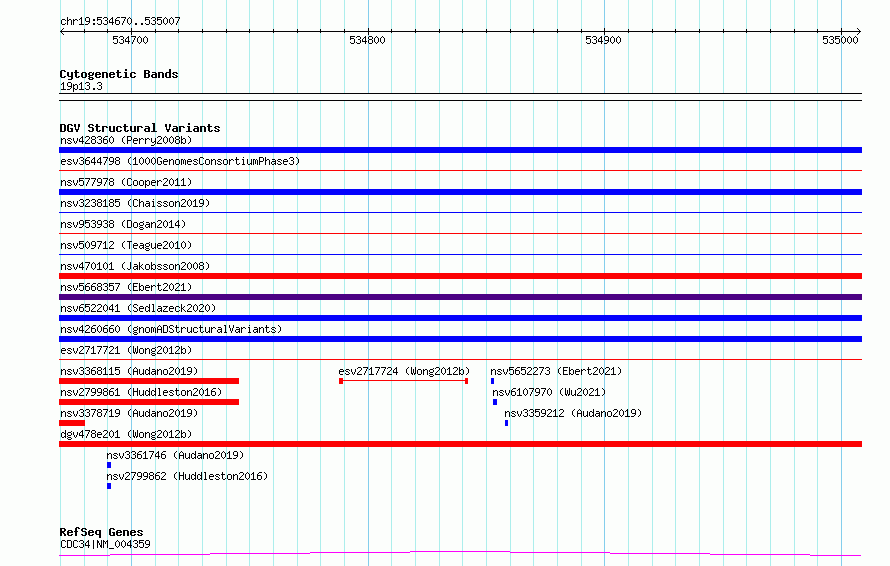Select the blue bar under nsv6522041
The height and width of the screenshot is (566, 890).
460,318
